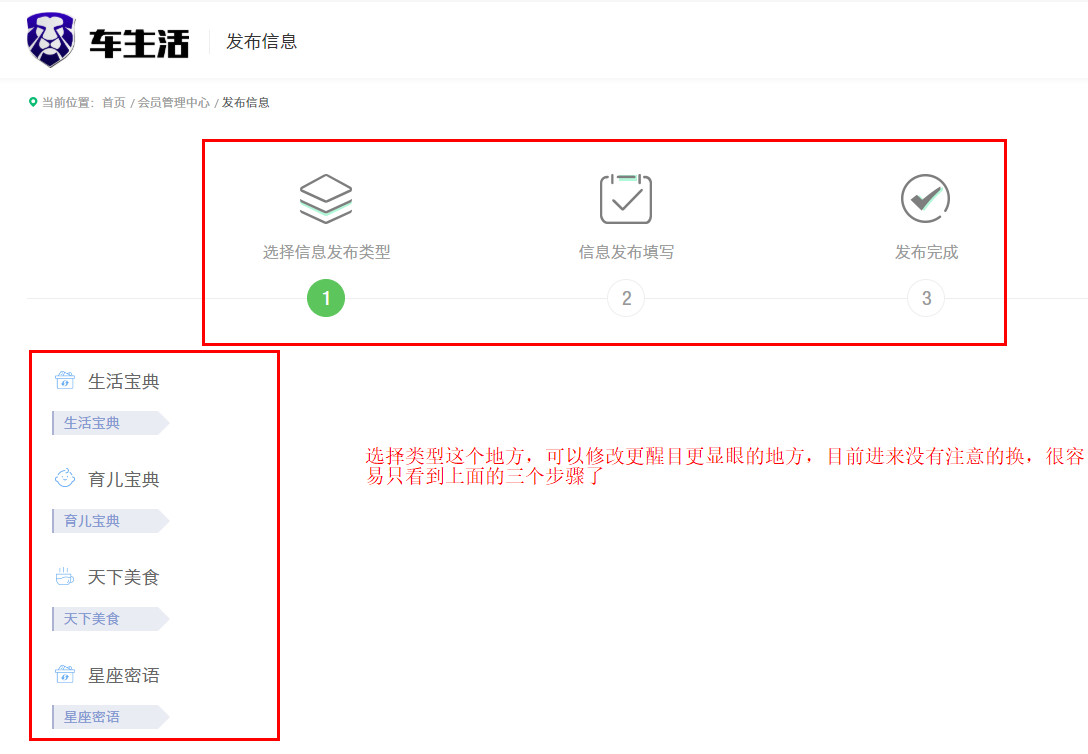Select step number 3 circle

pyautogui.click(x=926, y=298)
